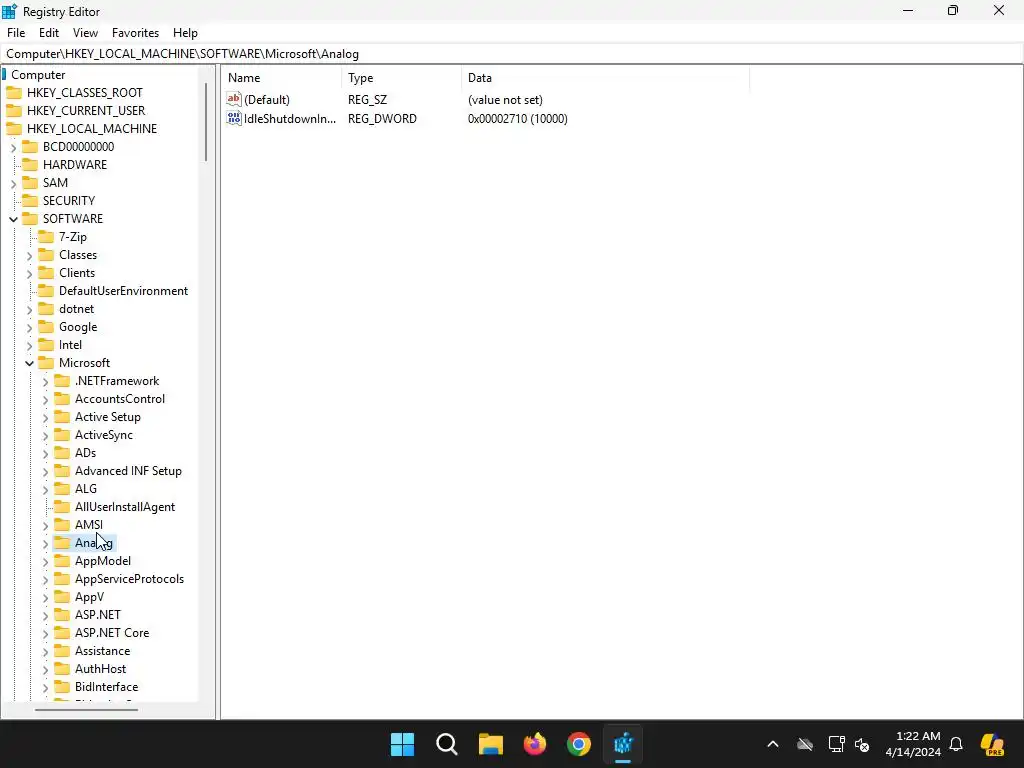Screen dimensions: 1024x768
Task: Expand the Classes key
Action: (x=29, y=255)
